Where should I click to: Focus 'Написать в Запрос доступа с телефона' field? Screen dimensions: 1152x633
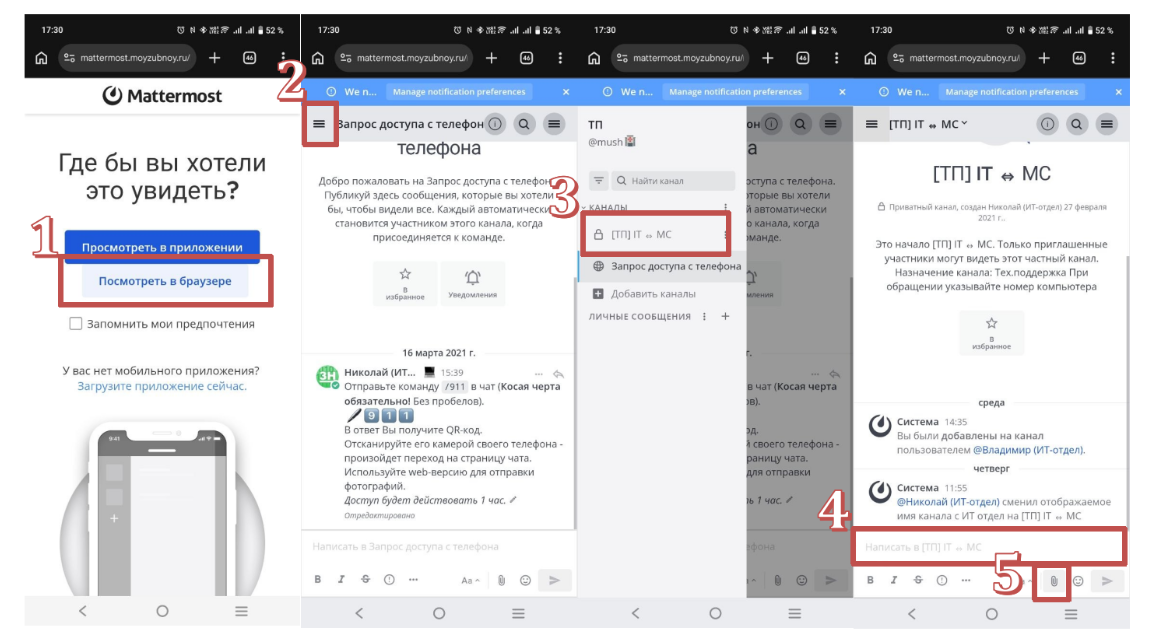439,546
